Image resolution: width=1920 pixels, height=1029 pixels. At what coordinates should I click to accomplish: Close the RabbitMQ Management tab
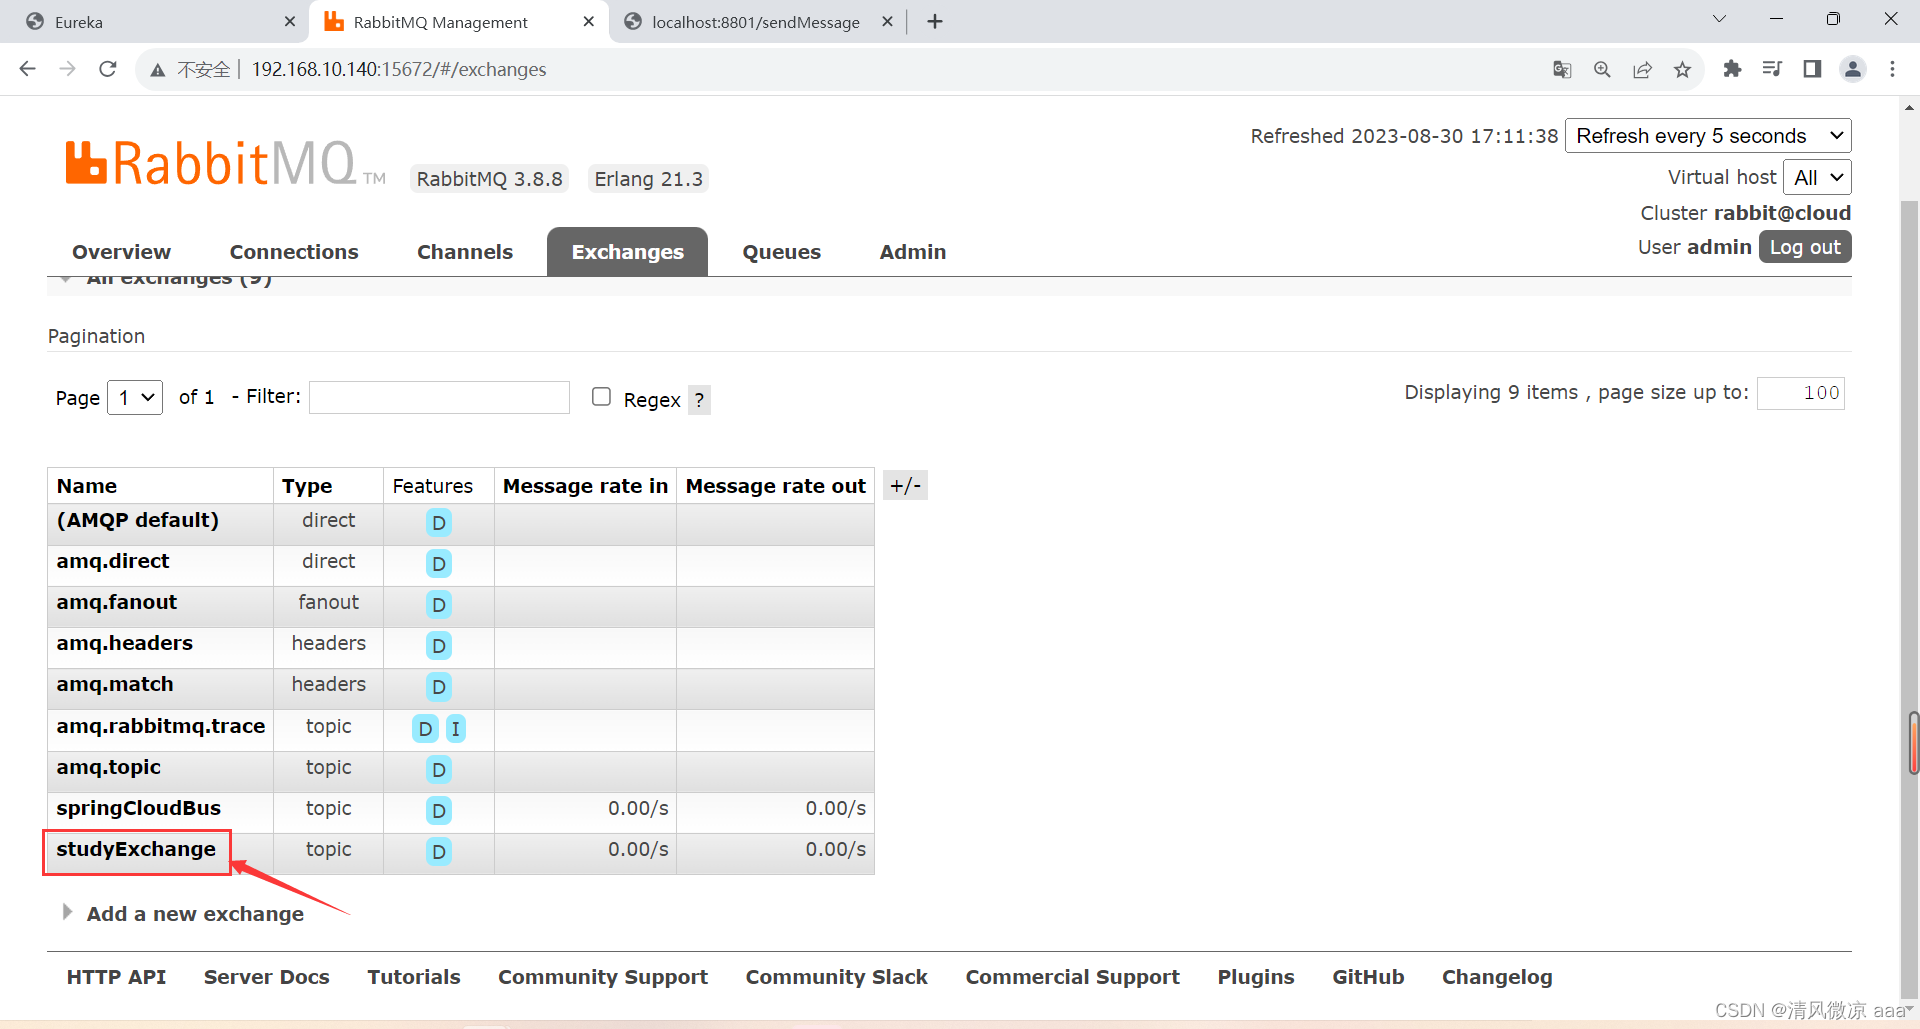click(589, 21)
